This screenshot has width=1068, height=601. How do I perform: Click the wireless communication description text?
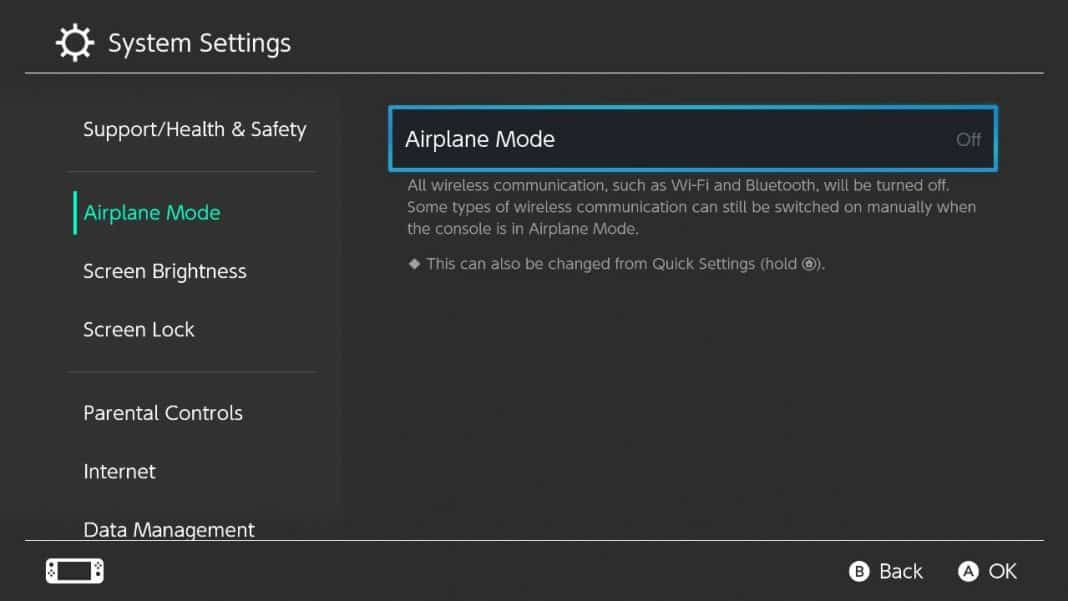click(691, 207)
